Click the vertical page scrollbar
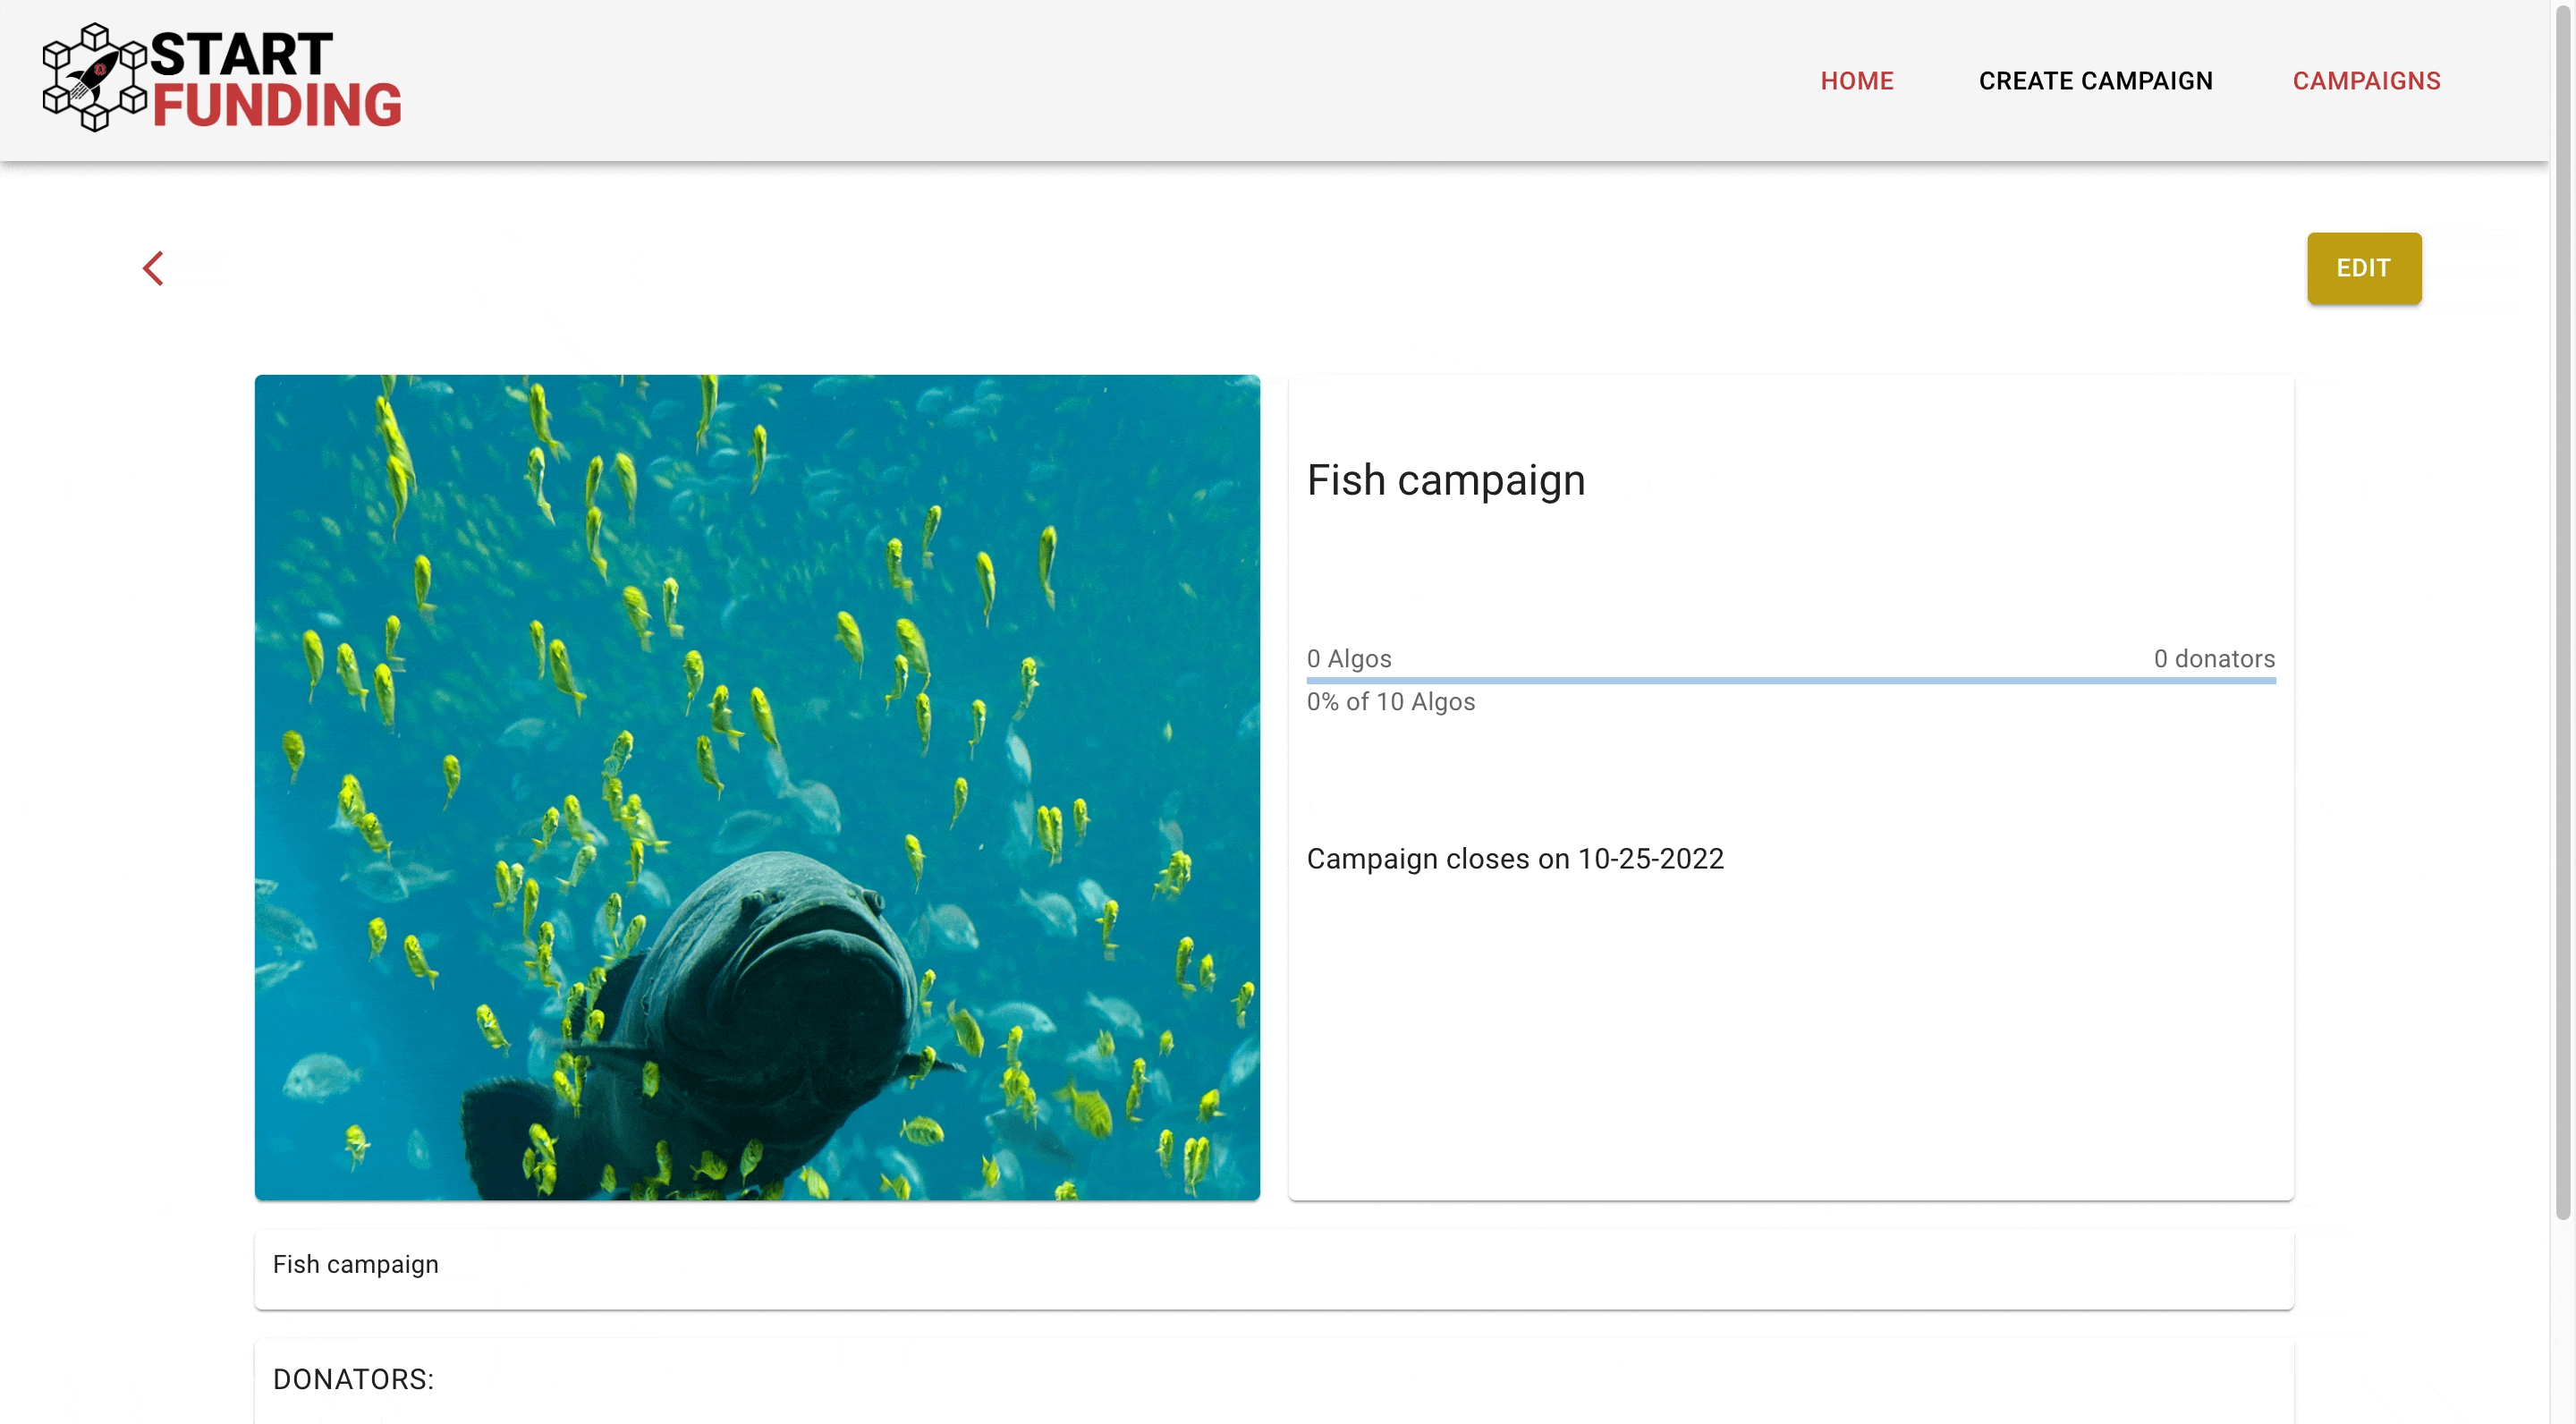This screenshot has width=2576, height=1424. coord(2562,600)
